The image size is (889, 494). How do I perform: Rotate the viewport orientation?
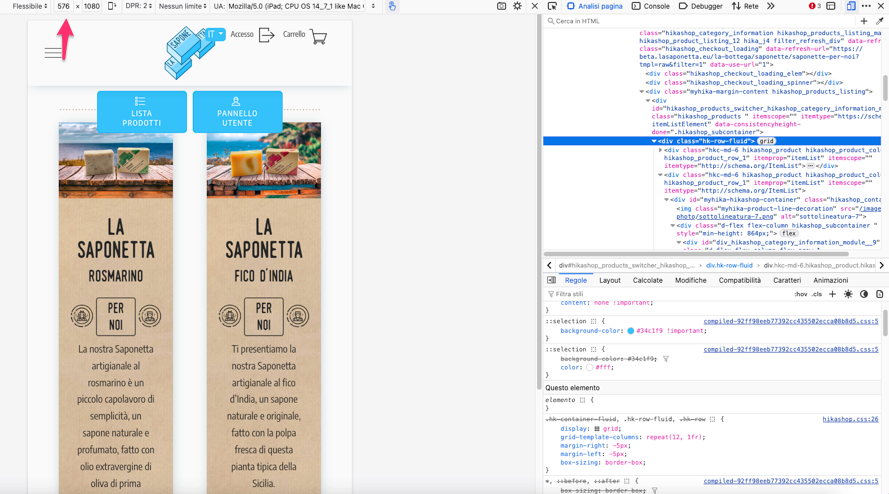[x=111, y=6]
